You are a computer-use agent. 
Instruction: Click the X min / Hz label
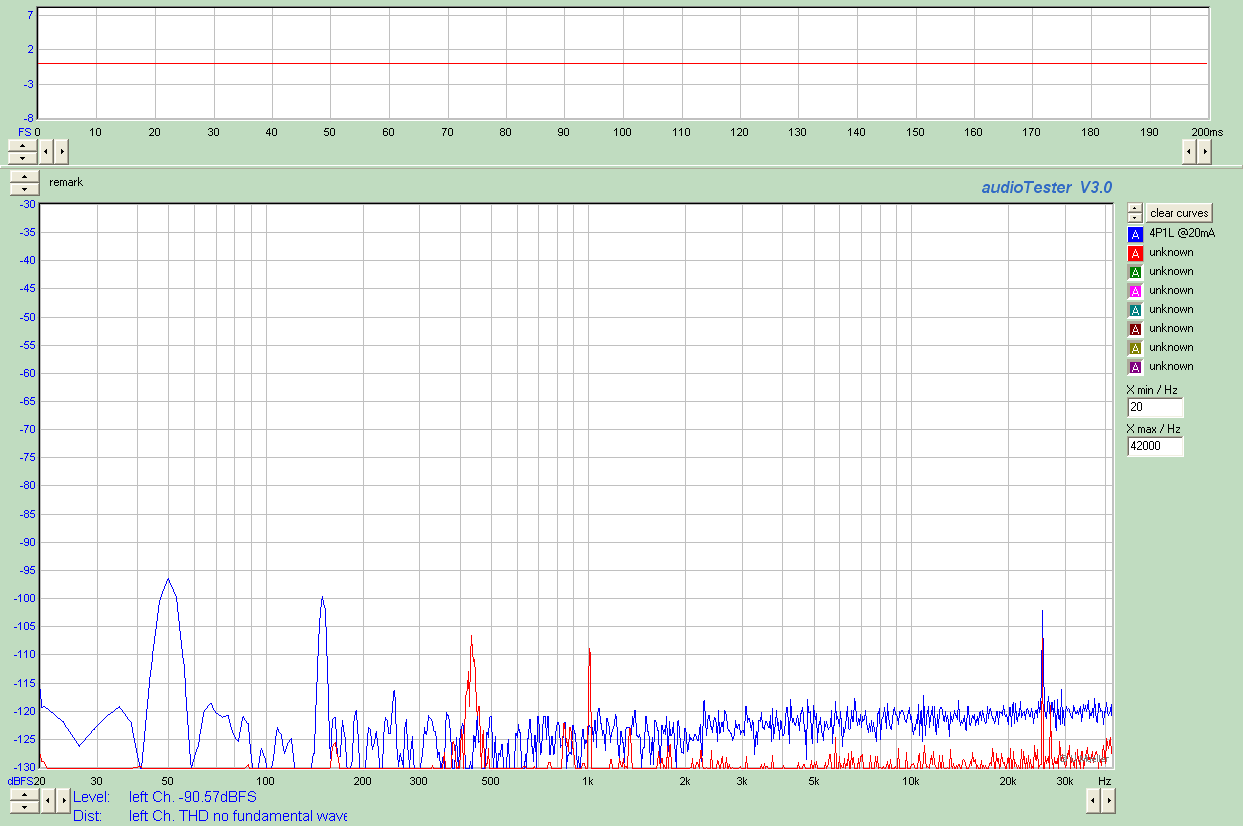[x=1152, y=390]
